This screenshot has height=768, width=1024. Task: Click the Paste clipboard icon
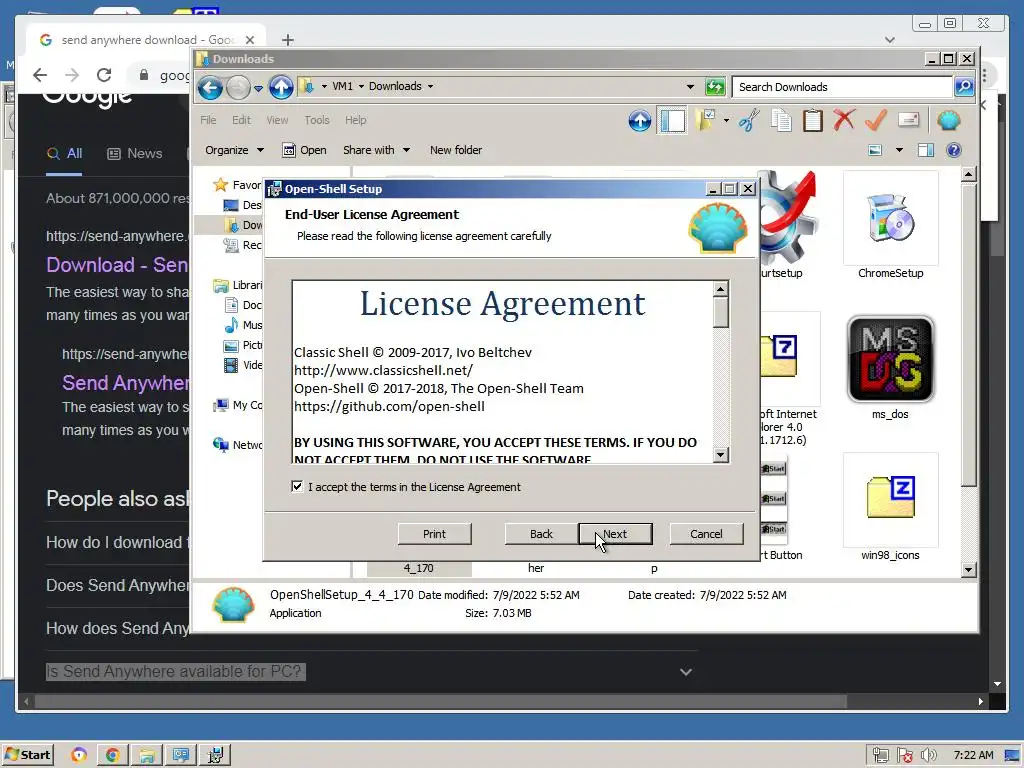(x=812, y=121)
